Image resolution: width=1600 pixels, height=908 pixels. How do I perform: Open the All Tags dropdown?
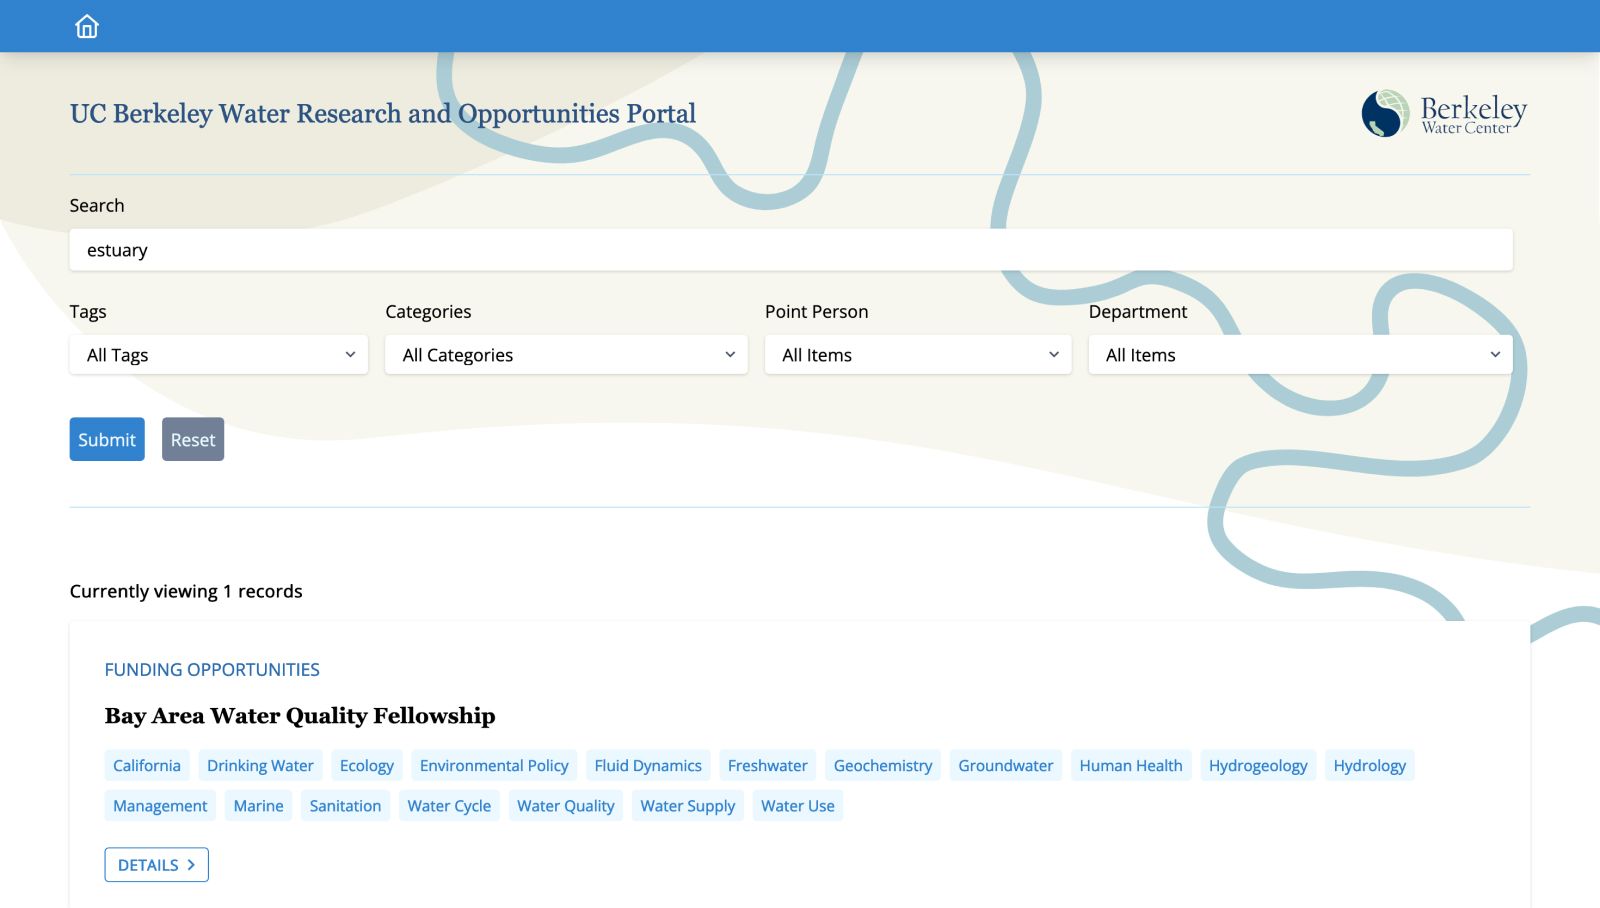pyautogui.click(x=219, y=355)
